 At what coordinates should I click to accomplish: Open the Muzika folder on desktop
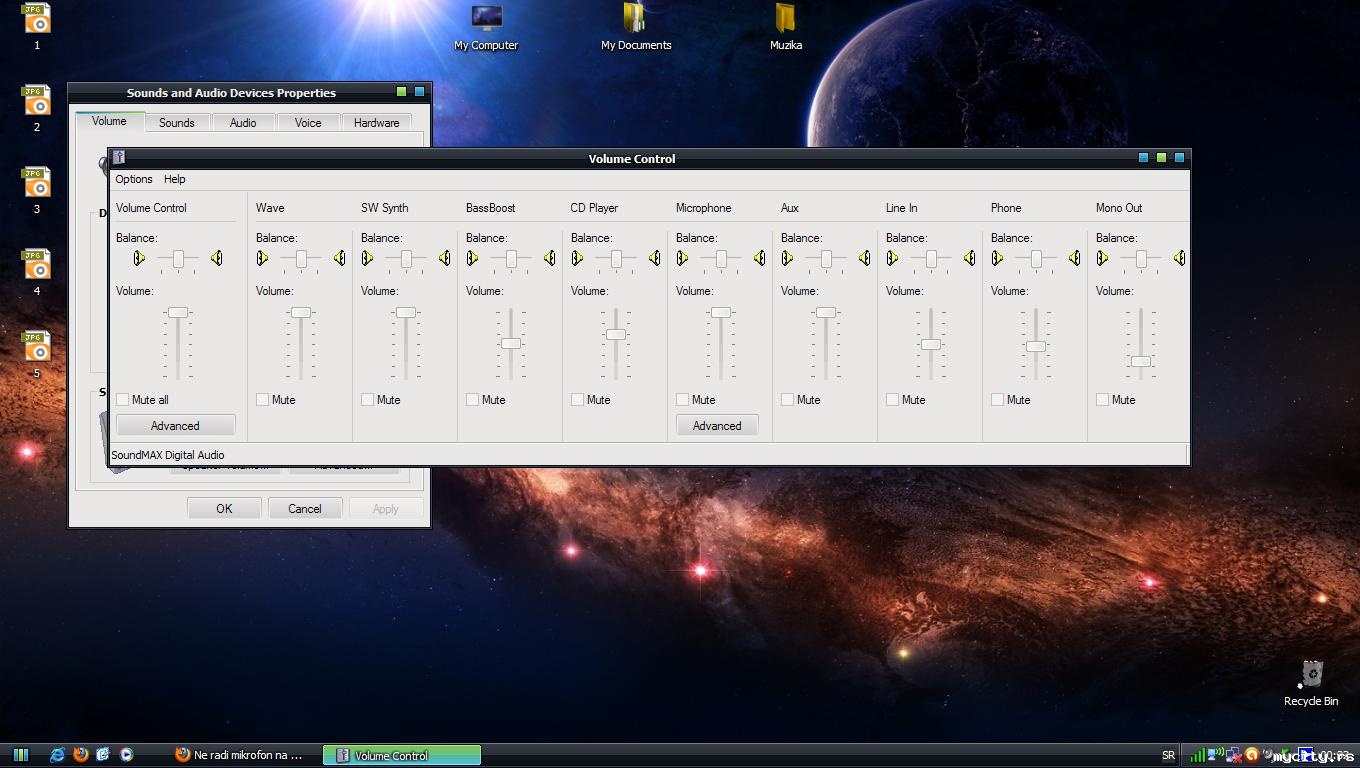pos(785,20)
